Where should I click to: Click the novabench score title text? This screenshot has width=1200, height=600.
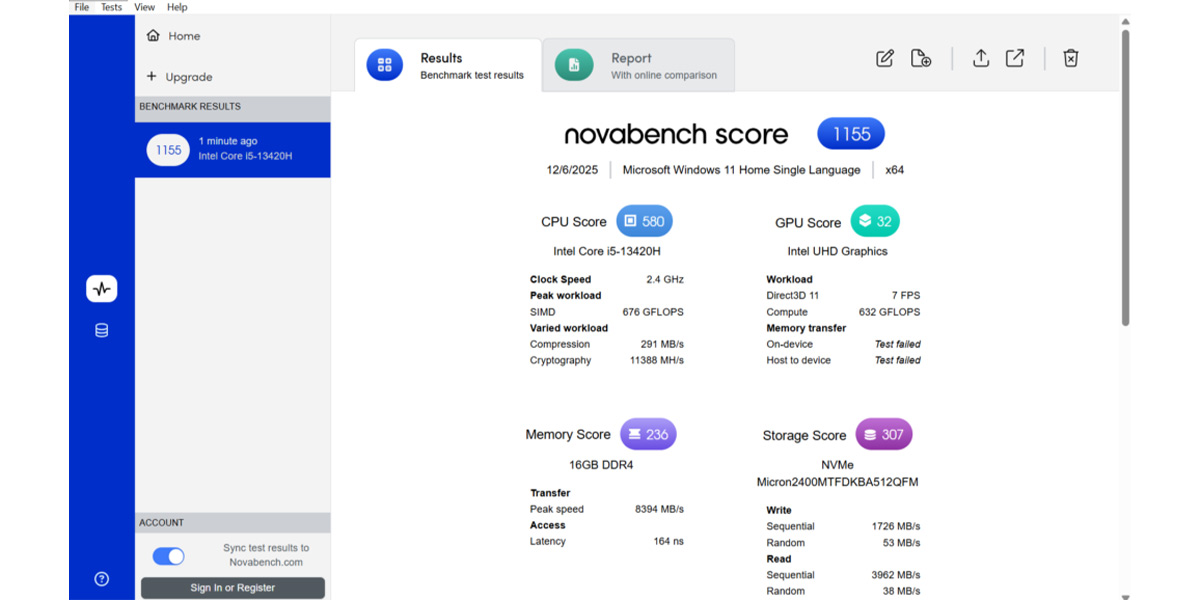(676, 135)
